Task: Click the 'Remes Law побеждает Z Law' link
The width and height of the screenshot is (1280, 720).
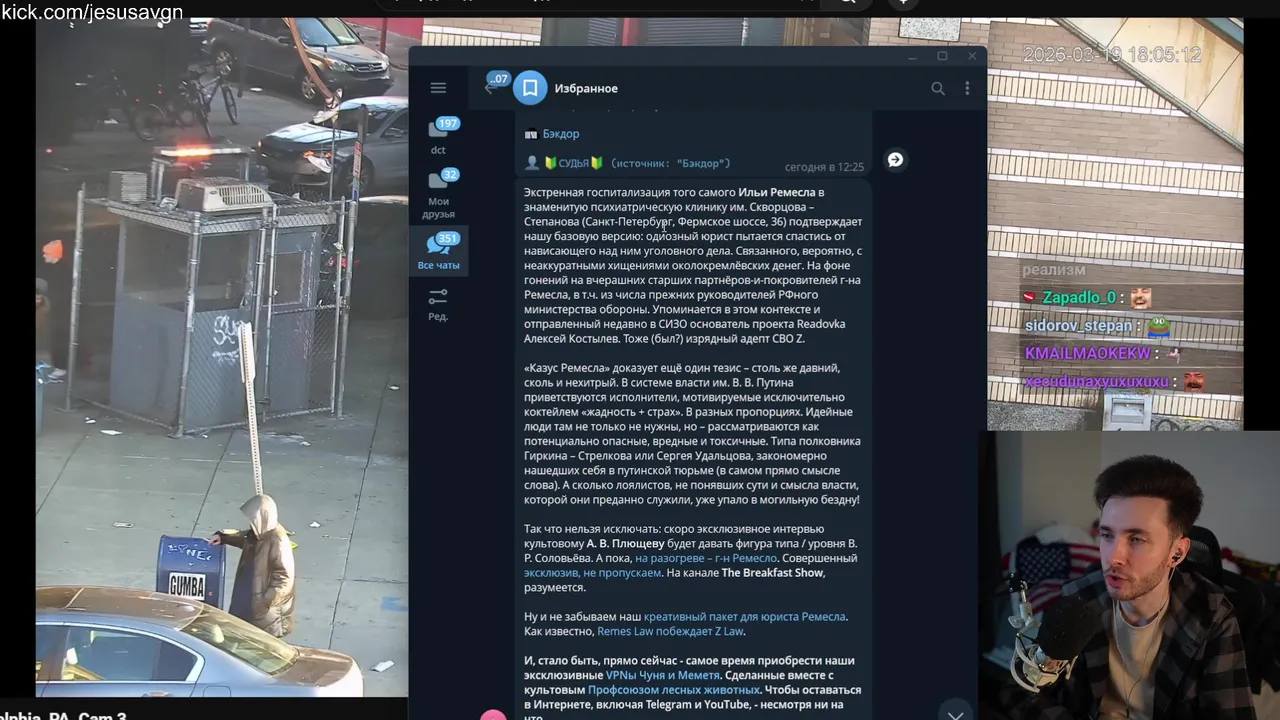Action: coord(670,632)
